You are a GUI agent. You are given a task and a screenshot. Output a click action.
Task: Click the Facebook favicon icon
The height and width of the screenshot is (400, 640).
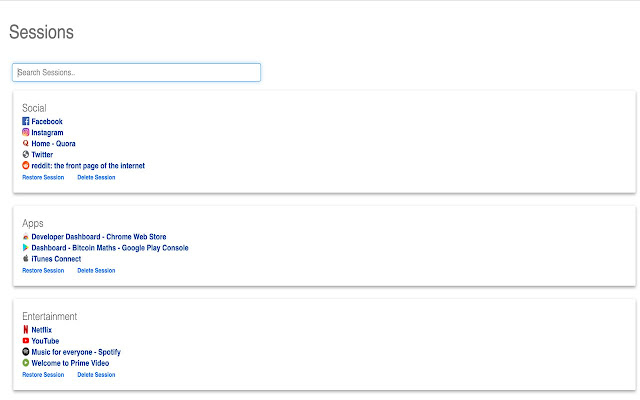(26, 121)
